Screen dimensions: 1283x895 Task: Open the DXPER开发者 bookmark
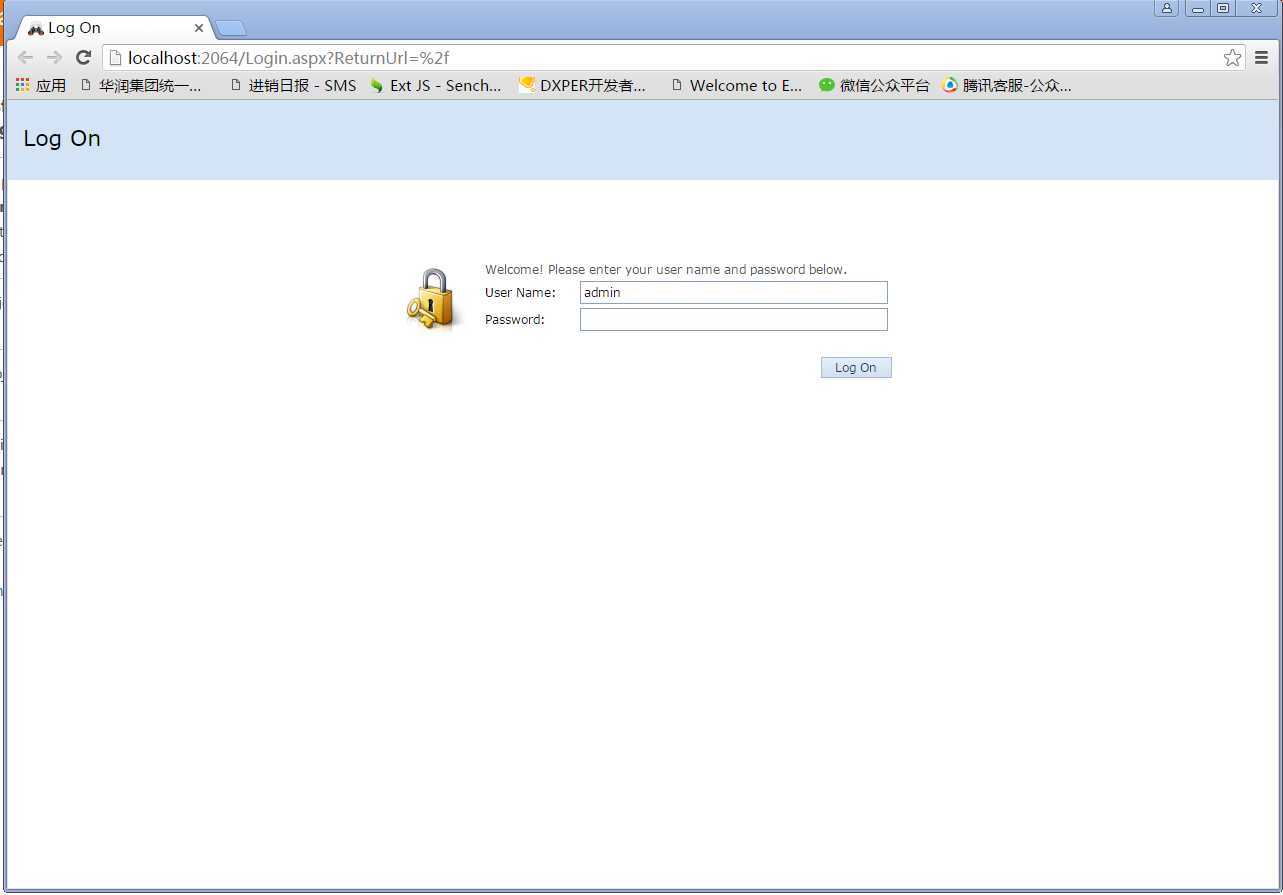[x=582, y=86]
